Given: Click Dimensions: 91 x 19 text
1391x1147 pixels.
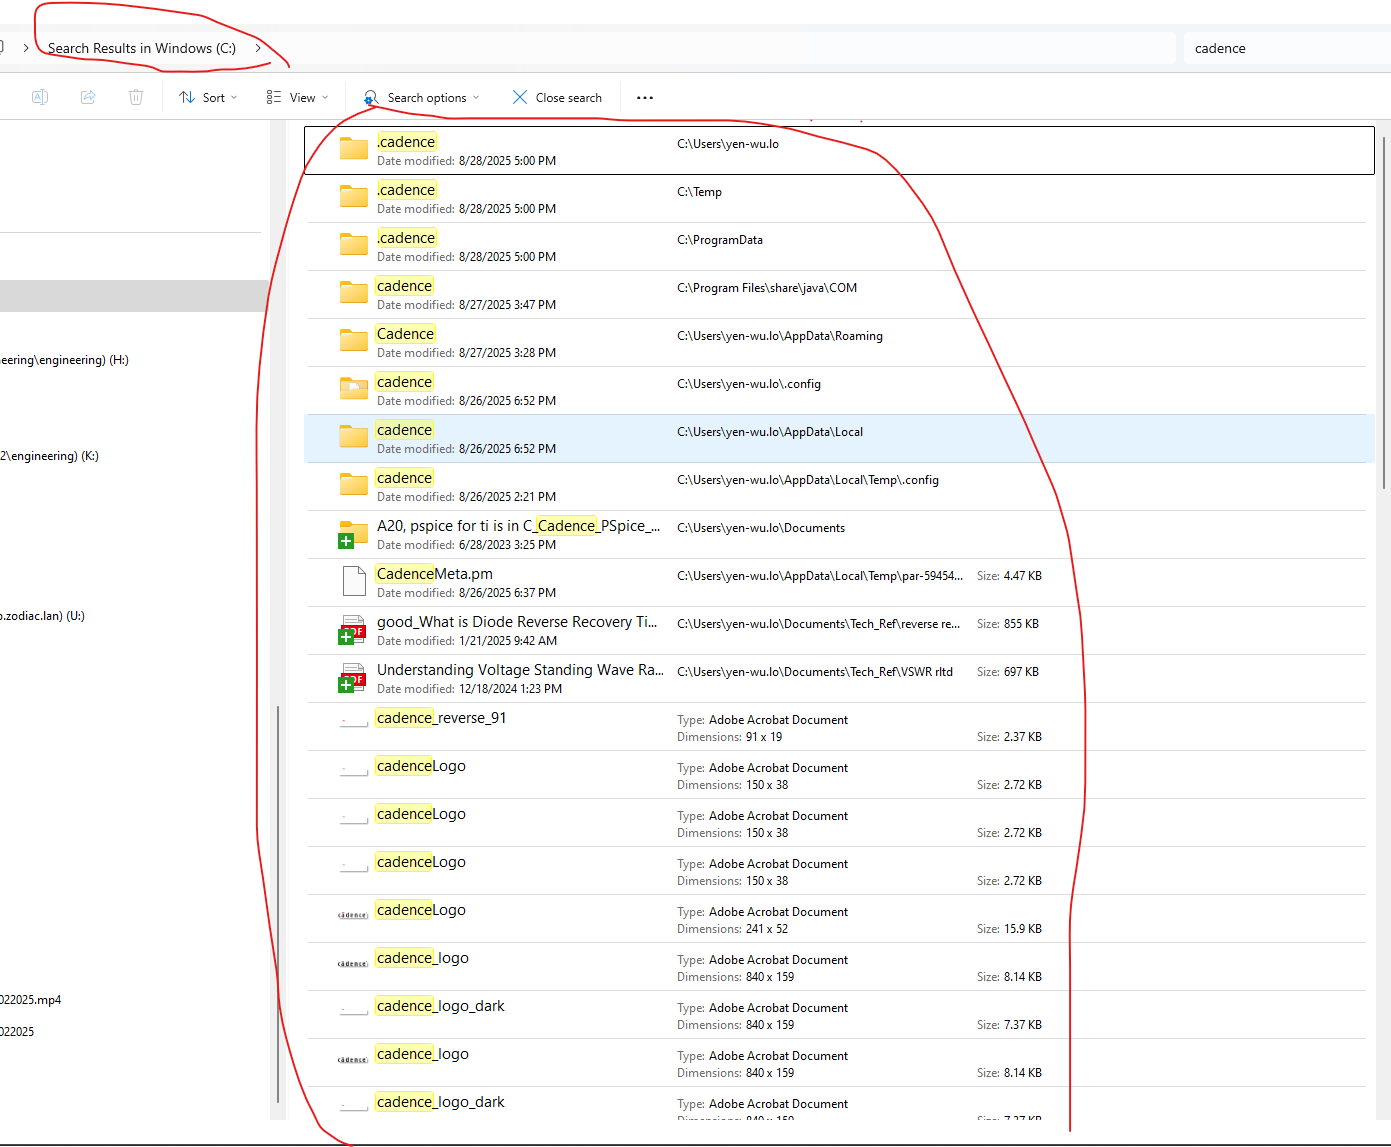Looking at the screenshot, I should (730, 737).
